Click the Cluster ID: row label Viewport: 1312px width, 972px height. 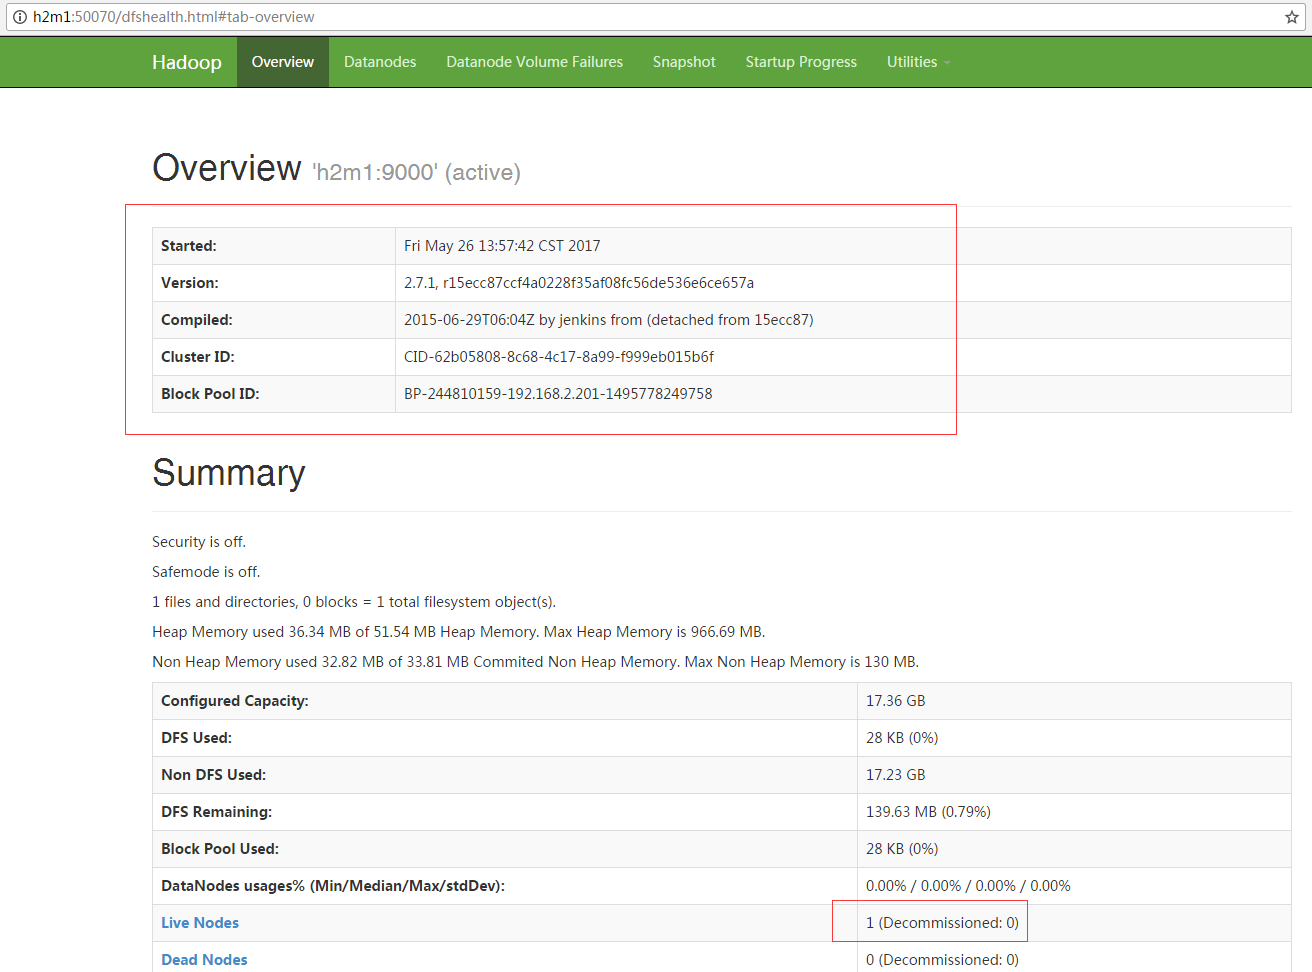(198, 357)
